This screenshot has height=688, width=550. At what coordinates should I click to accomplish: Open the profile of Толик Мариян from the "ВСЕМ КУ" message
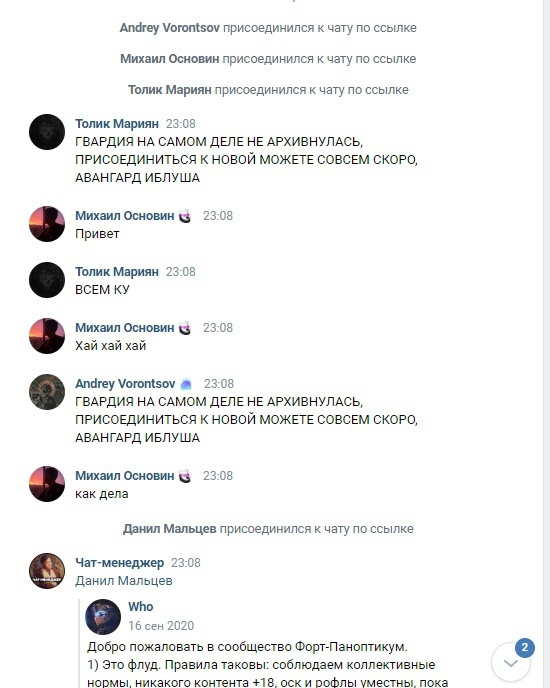117,272
